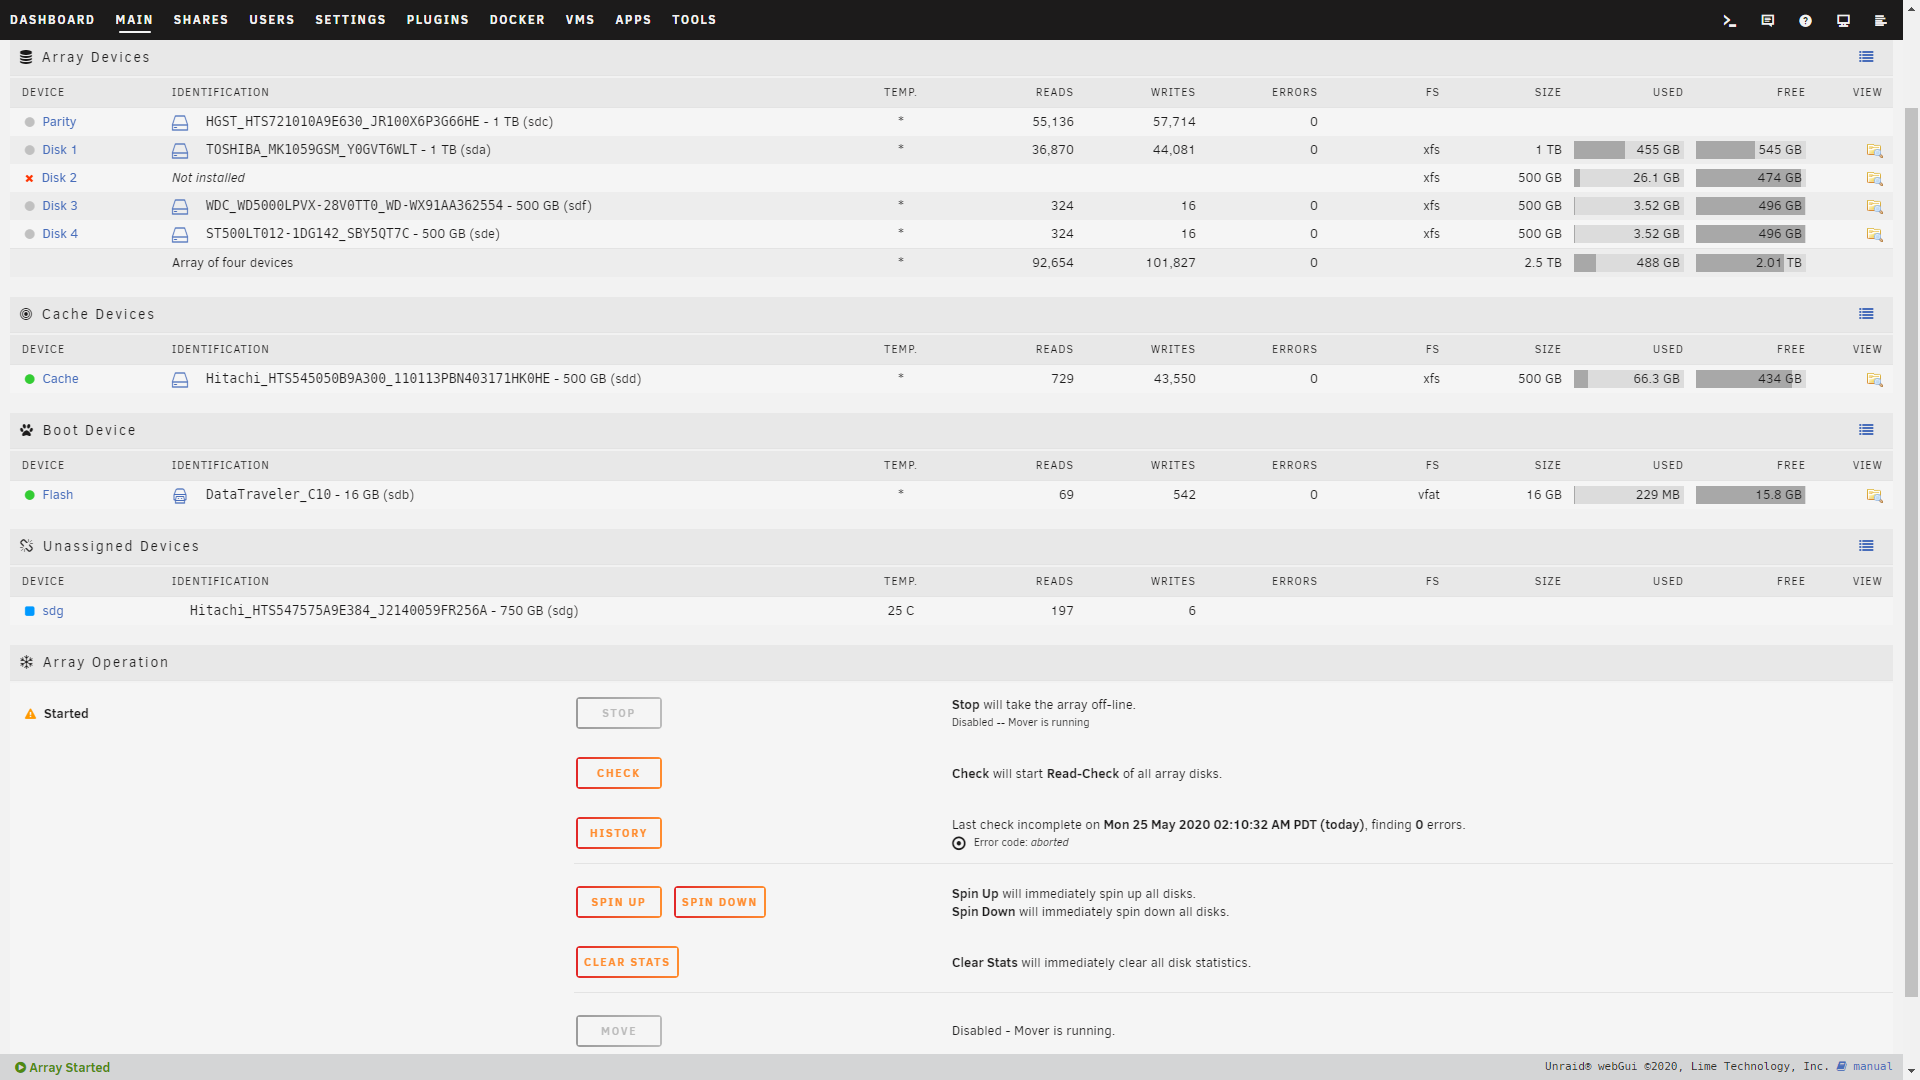The height and width of the screenshot is (1080, 1920).
Task: Toggle the help question mark icon
Action: coord(1805,20)
